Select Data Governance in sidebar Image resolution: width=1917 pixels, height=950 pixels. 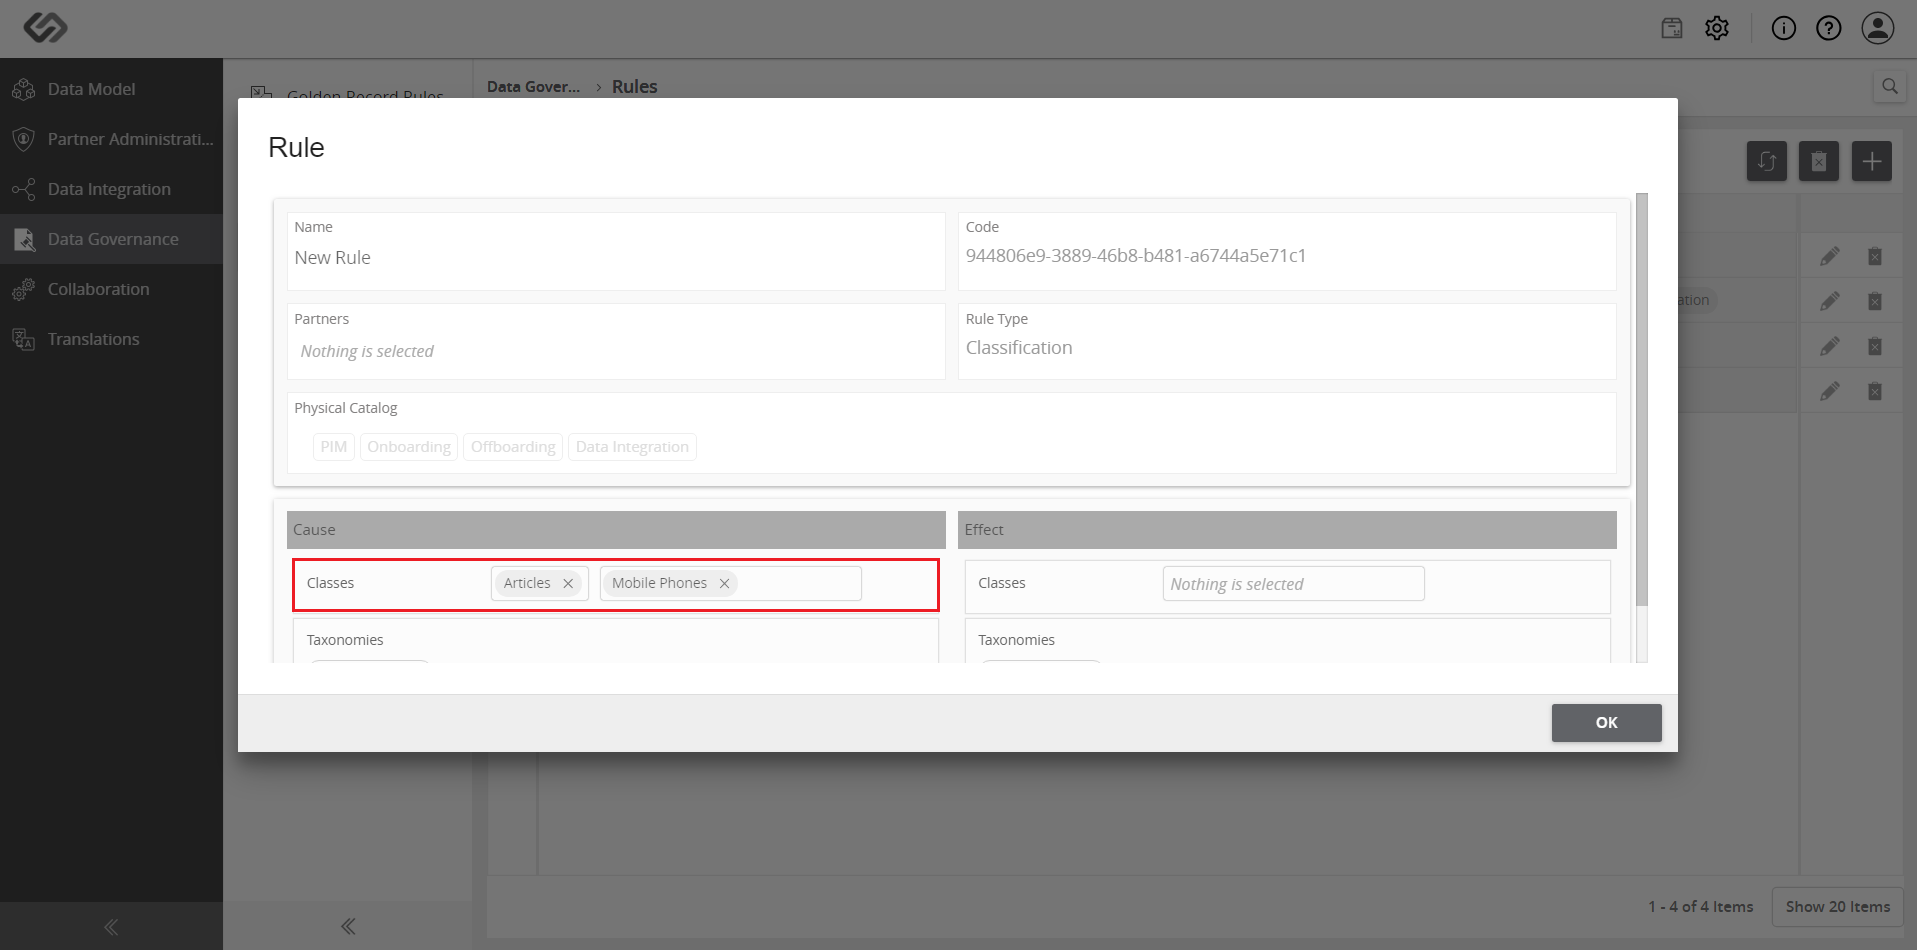click(x=111, y=239)
